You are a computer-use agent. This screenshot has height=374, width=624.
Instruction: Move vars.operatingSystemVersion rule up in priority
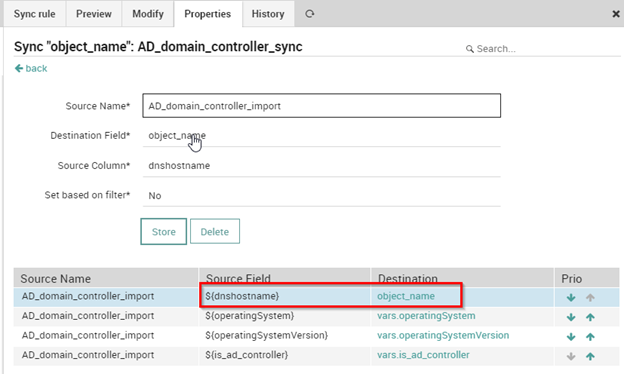[590, 337]
